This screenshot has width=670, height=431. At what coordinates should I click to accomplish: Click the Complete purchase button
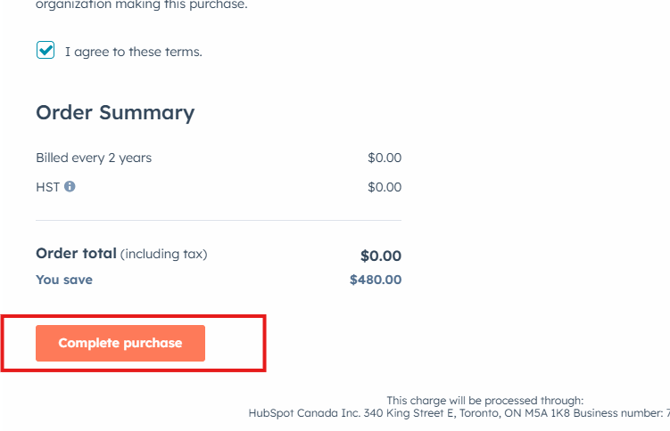tap(120, 343)
